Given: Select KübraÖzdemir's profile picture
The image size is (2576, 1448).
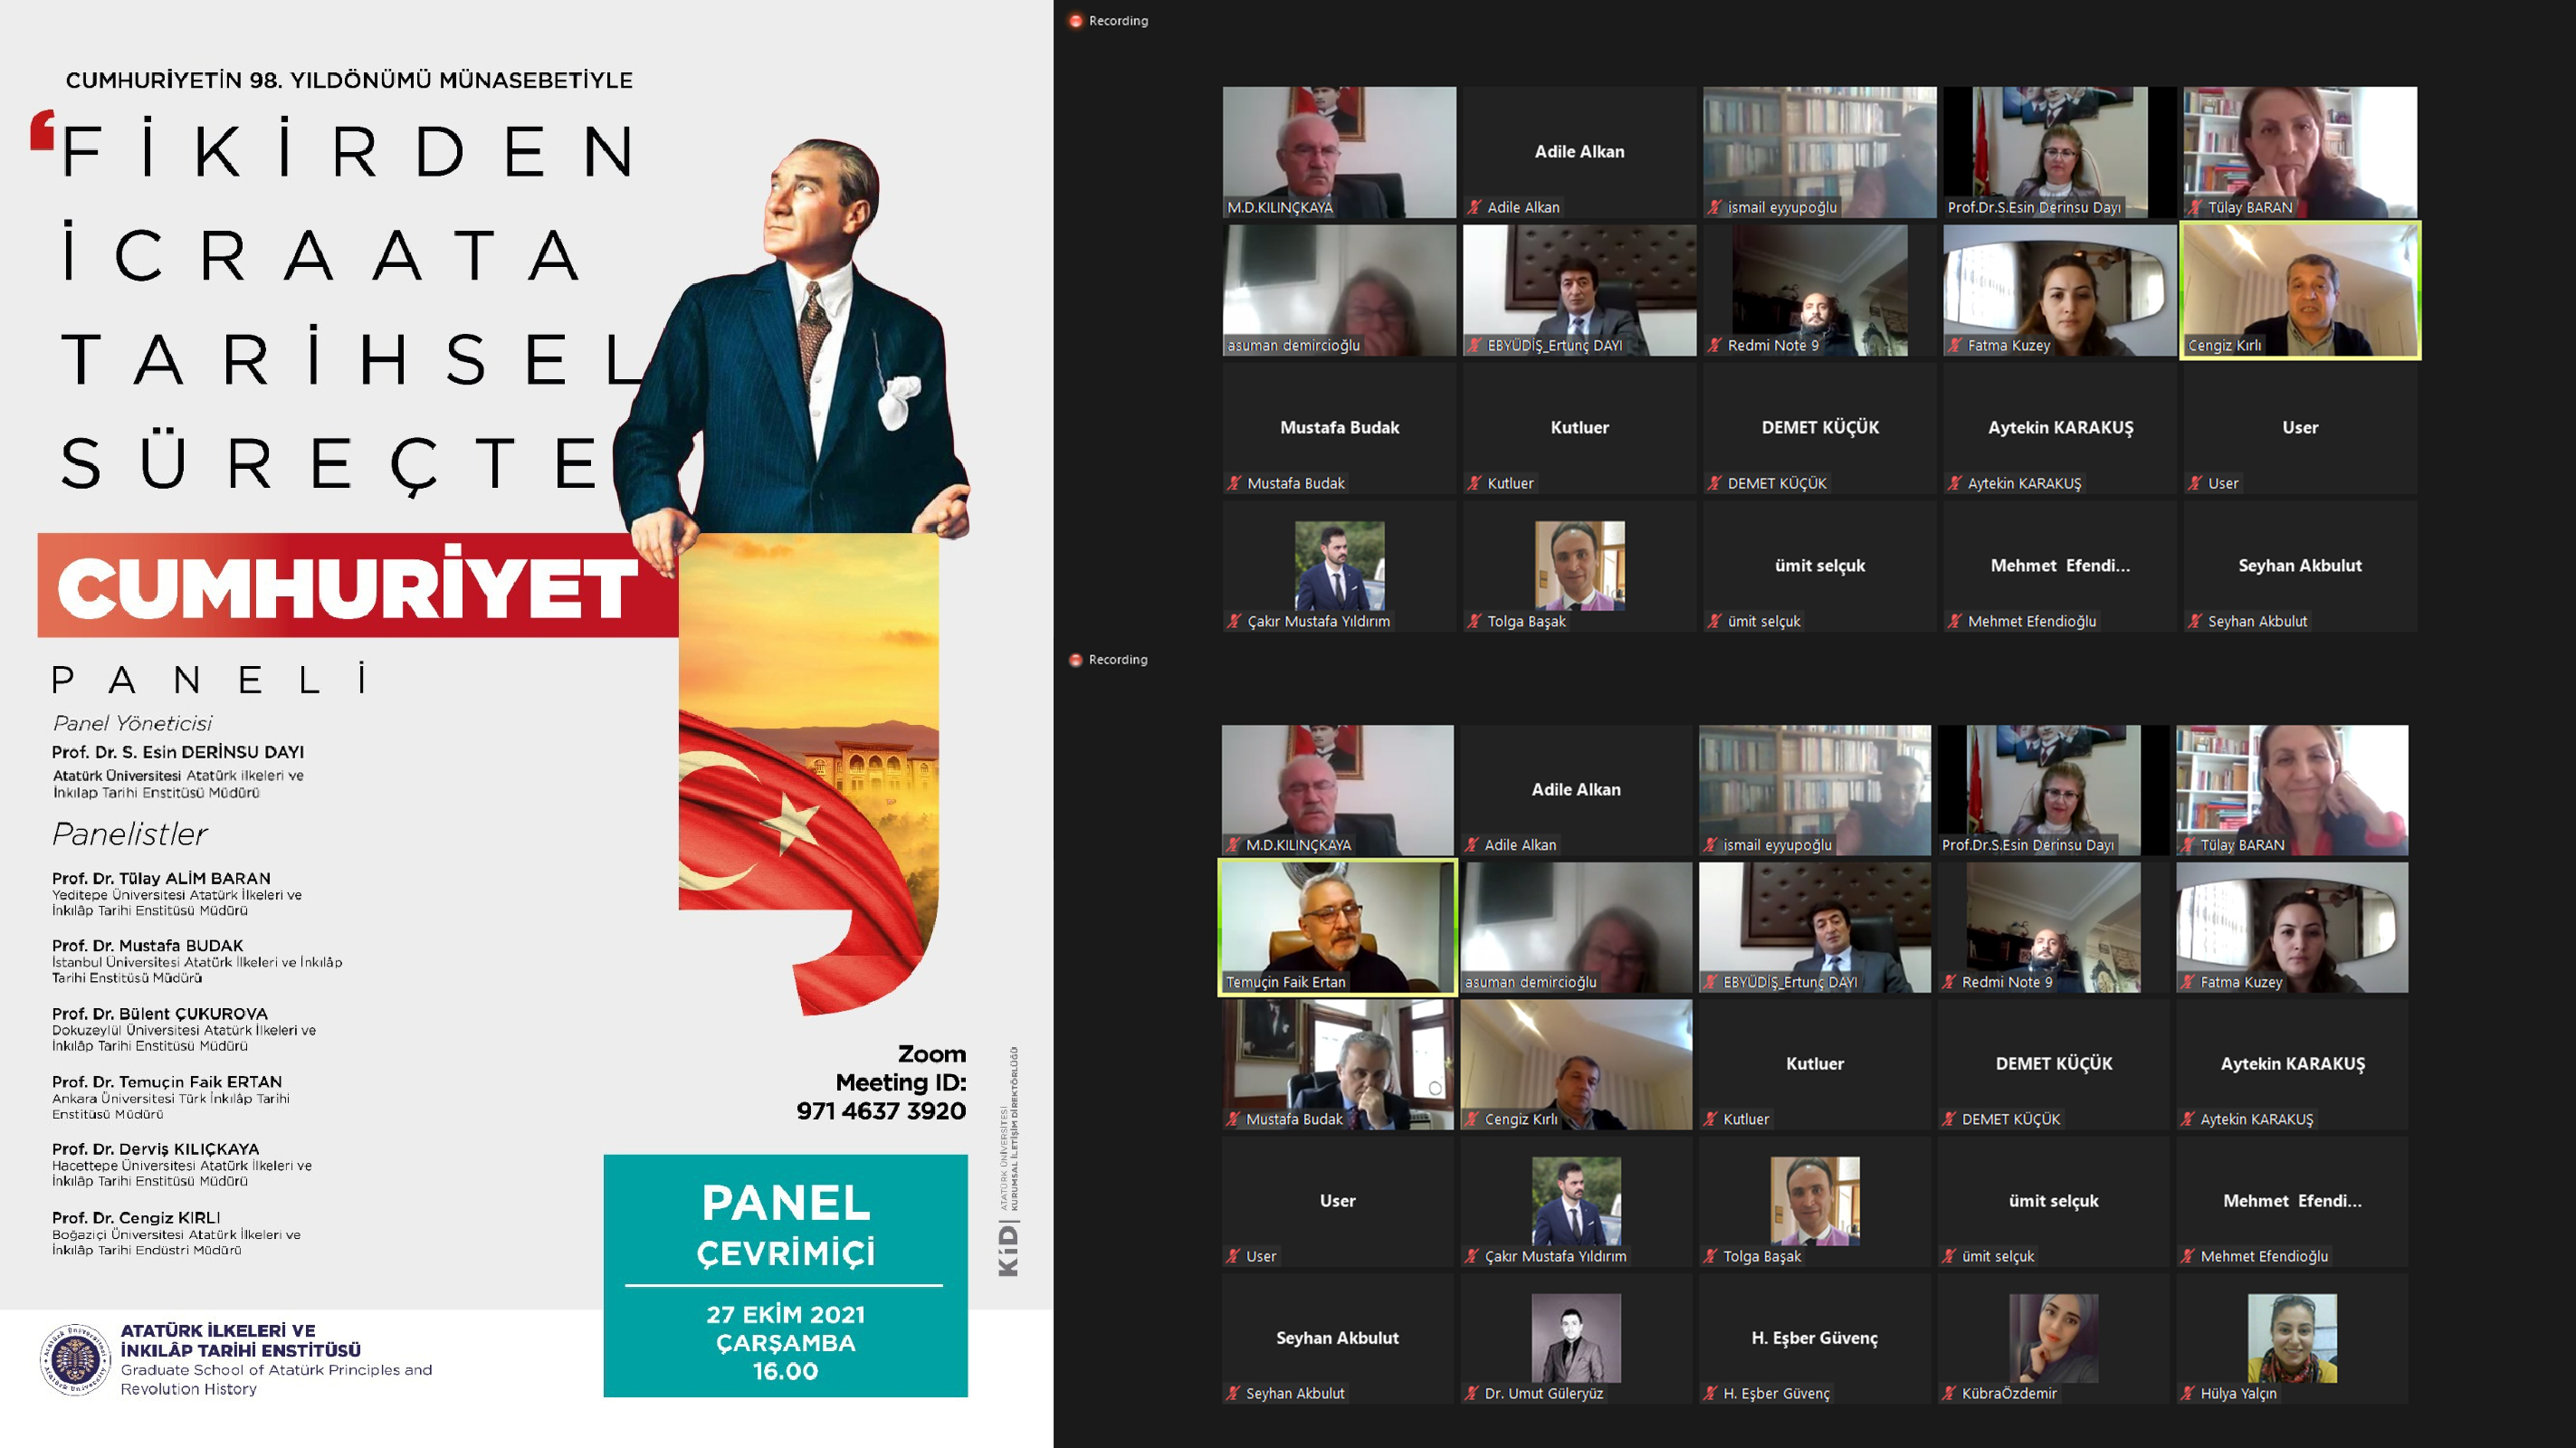Looking at the screenshot, I should click(2053, 1338).
